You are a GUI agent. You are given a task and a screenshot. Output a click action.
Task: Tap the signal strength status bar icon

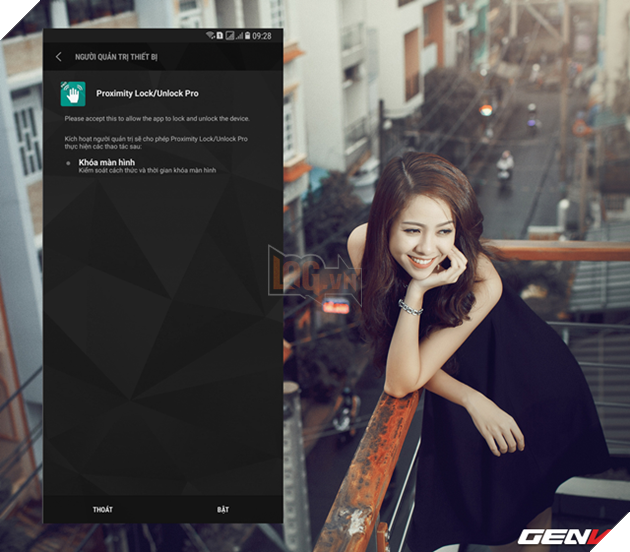pos(239,36)
